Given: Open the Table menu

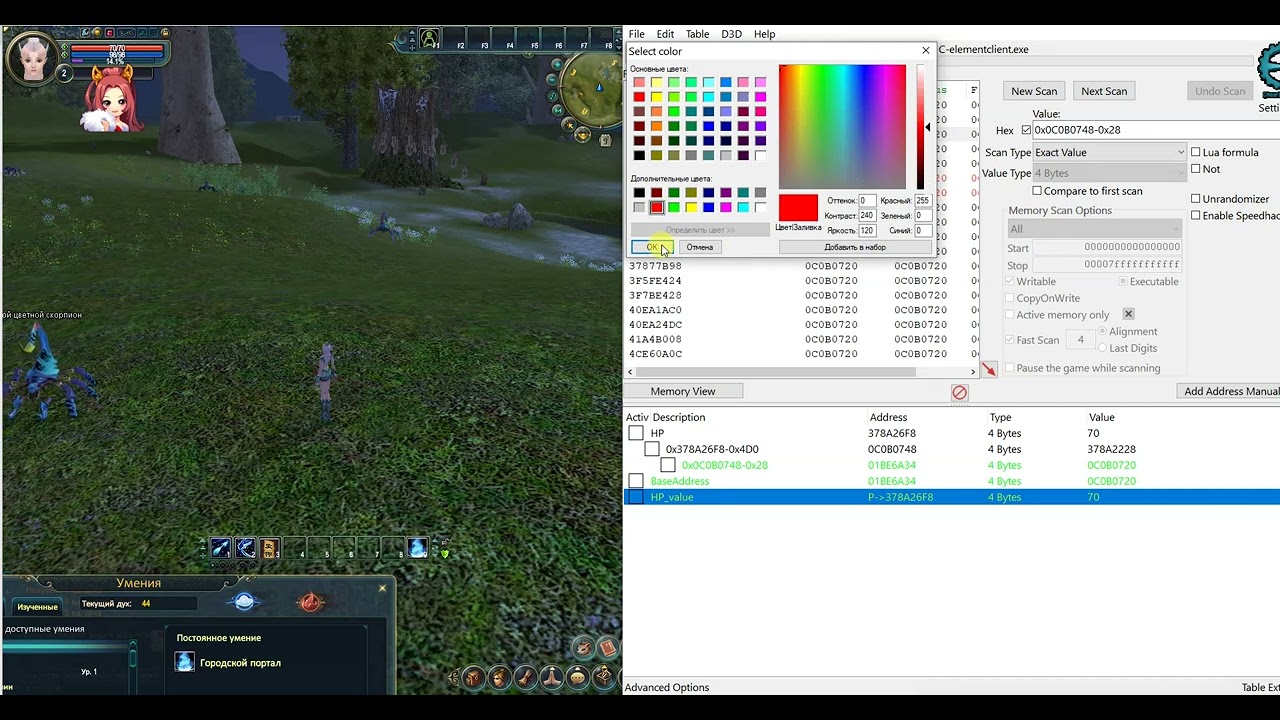Looking at the screenshot, I should [x=697, y=34].
